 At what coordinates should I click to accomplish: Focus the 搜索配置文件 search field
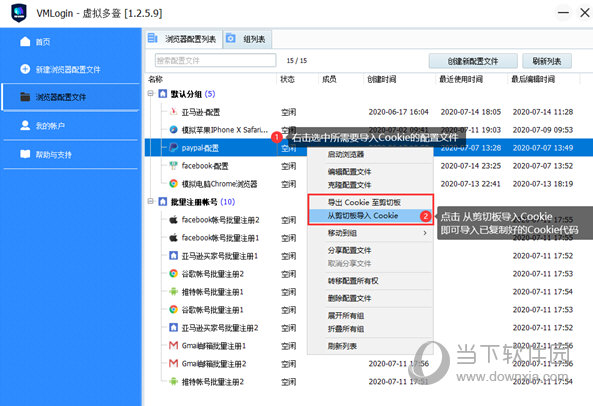click(x=216, y=60)
